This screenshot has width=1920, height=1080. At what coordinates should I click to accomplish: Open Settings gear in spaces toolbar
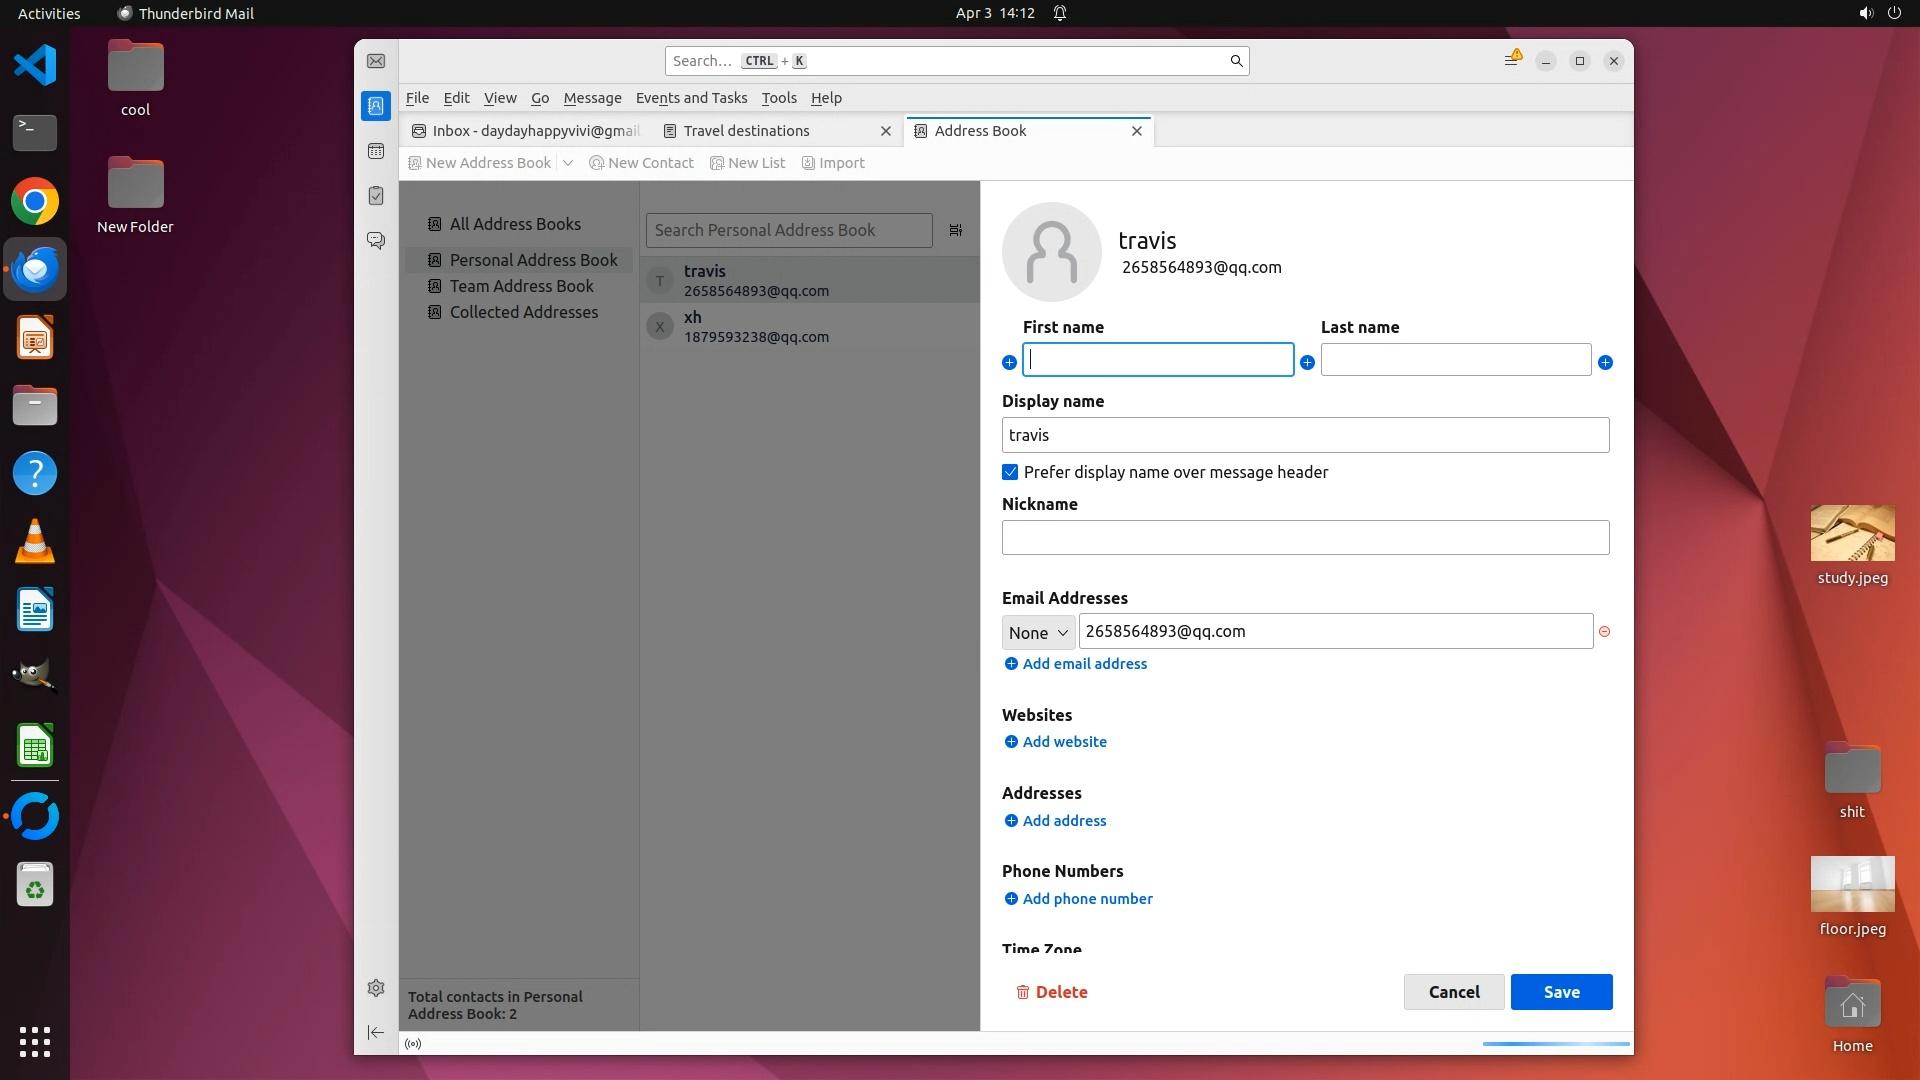coord(376,988)
